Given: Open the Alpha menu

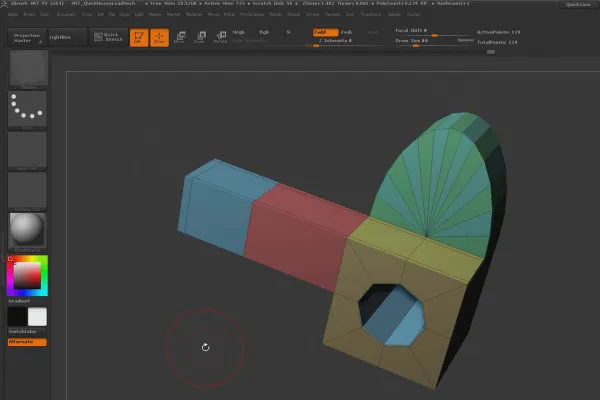Looking at the screenshot, I should [13, 15].
